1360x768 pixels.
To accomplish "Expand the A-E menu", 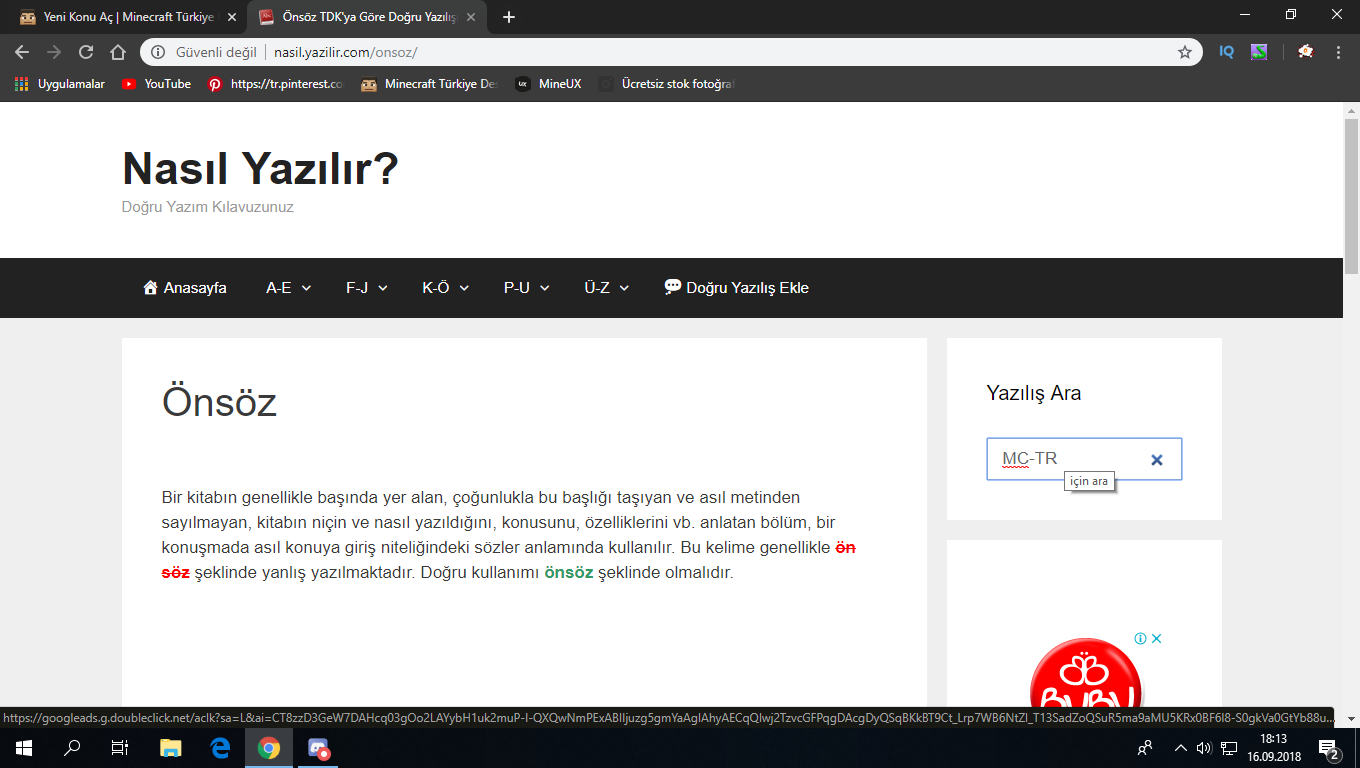I will (288, 288).
